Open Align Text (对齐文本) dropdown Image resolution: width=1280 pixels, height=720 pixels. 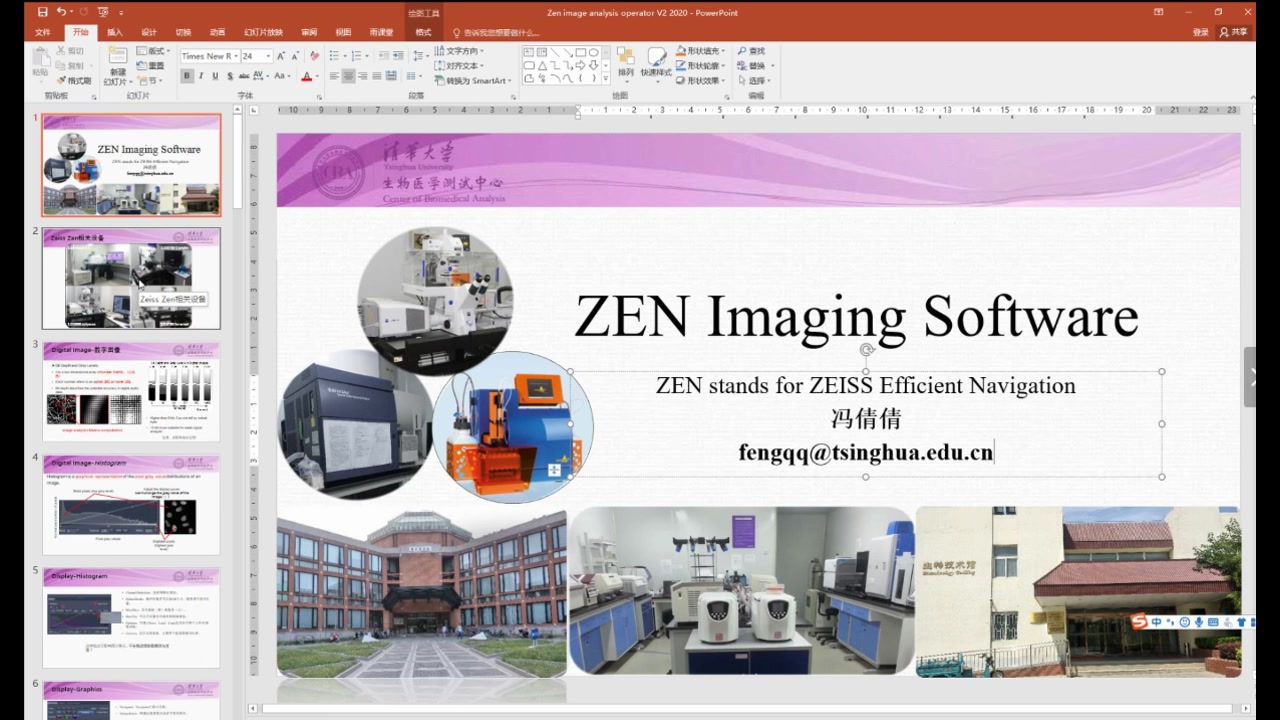point(461,66)
